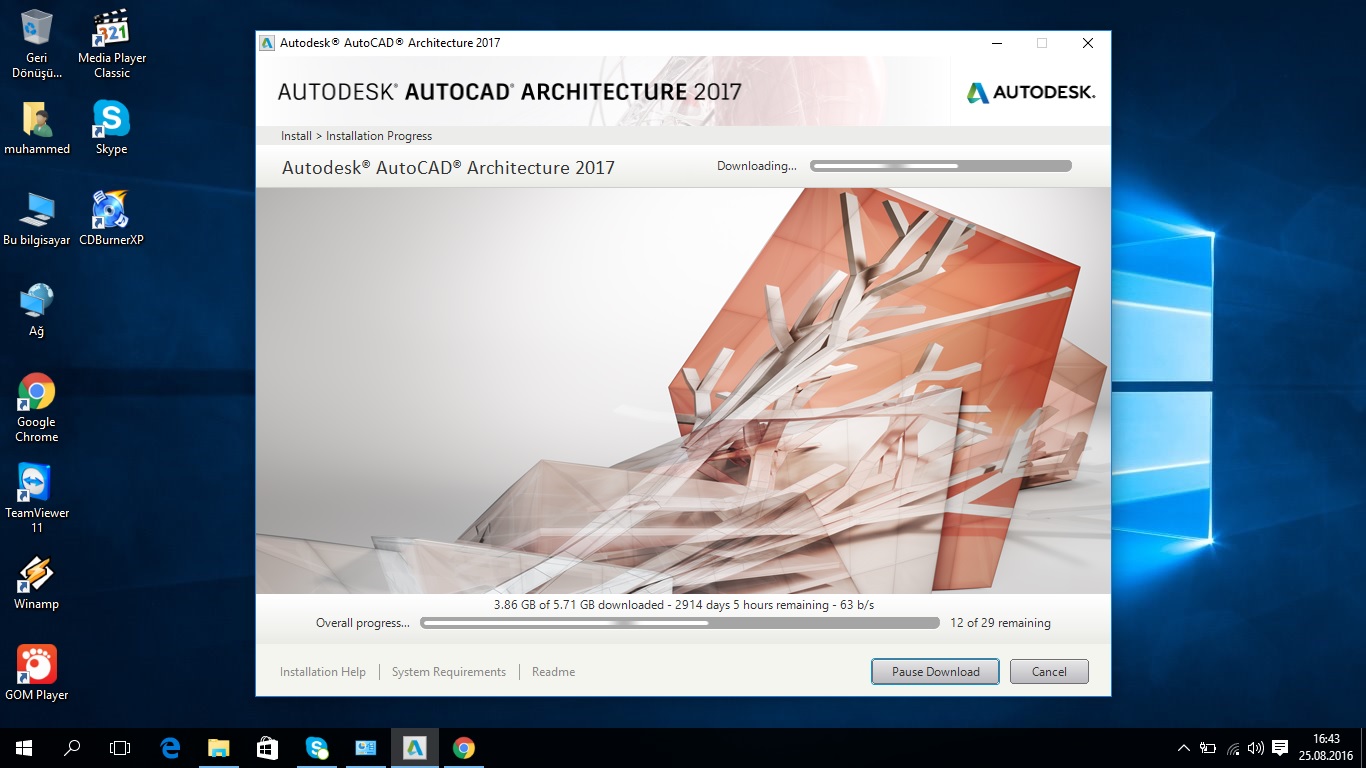The height and width of the screenshot is (768, 1366).
Task: Click the taskbar app left of Autodesk
Action: pos(366,748)
